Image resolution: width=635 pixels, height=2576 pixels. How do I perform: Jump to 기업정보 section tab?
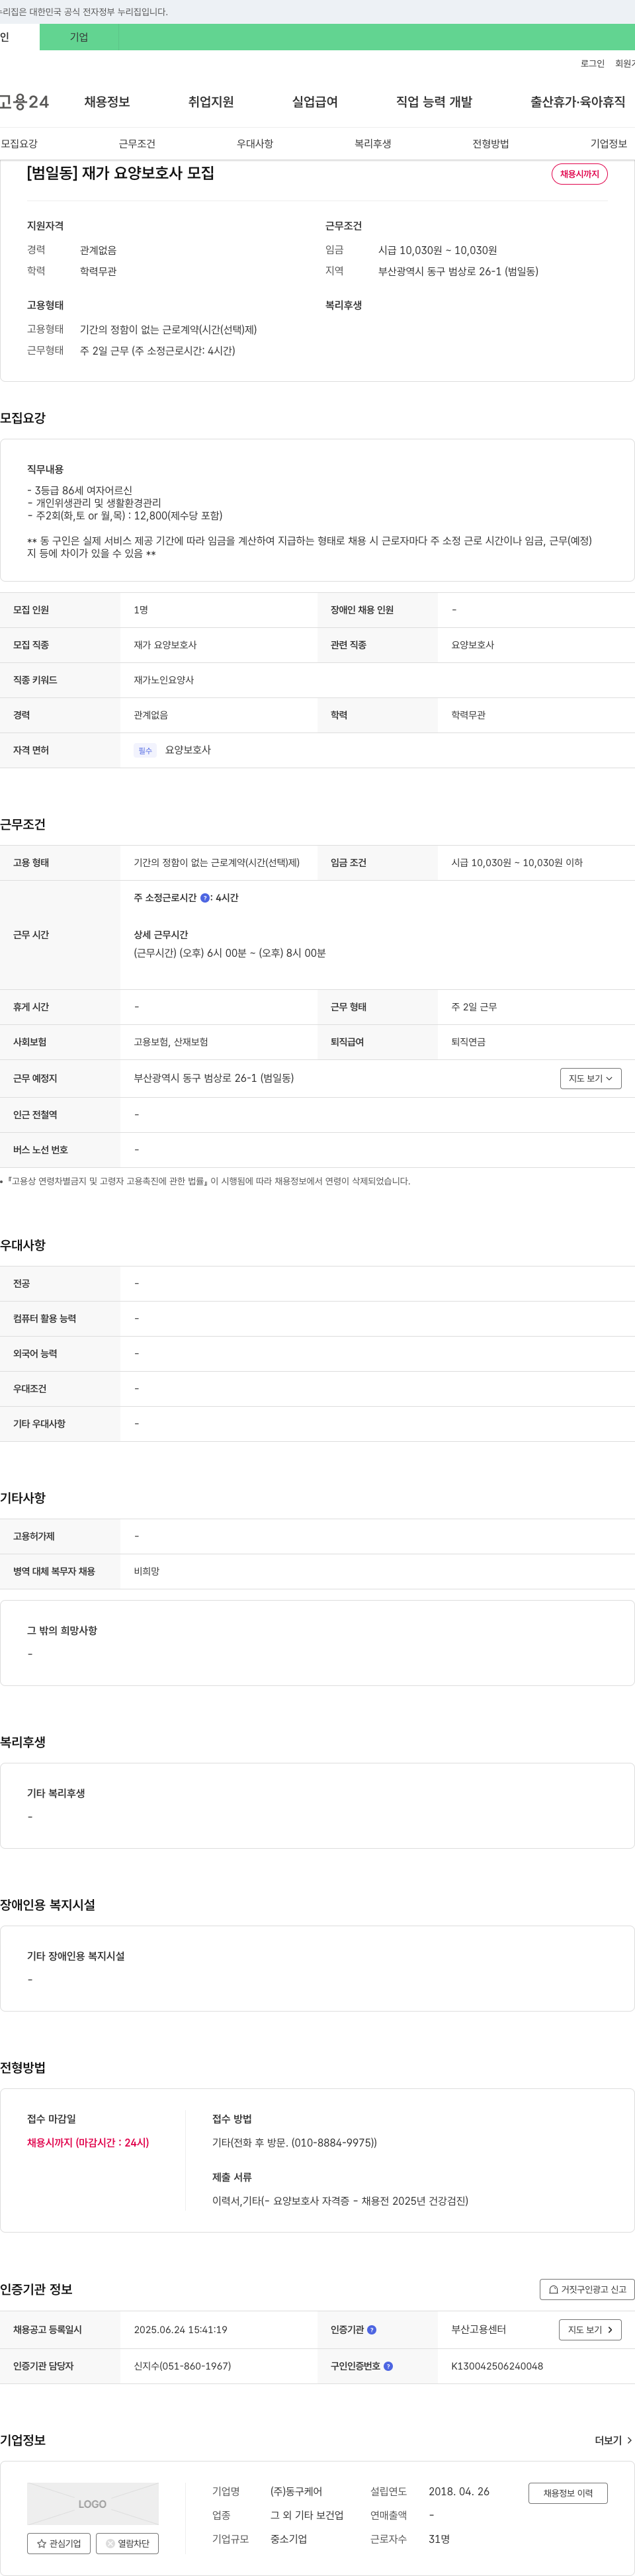(x=609, y=144)
